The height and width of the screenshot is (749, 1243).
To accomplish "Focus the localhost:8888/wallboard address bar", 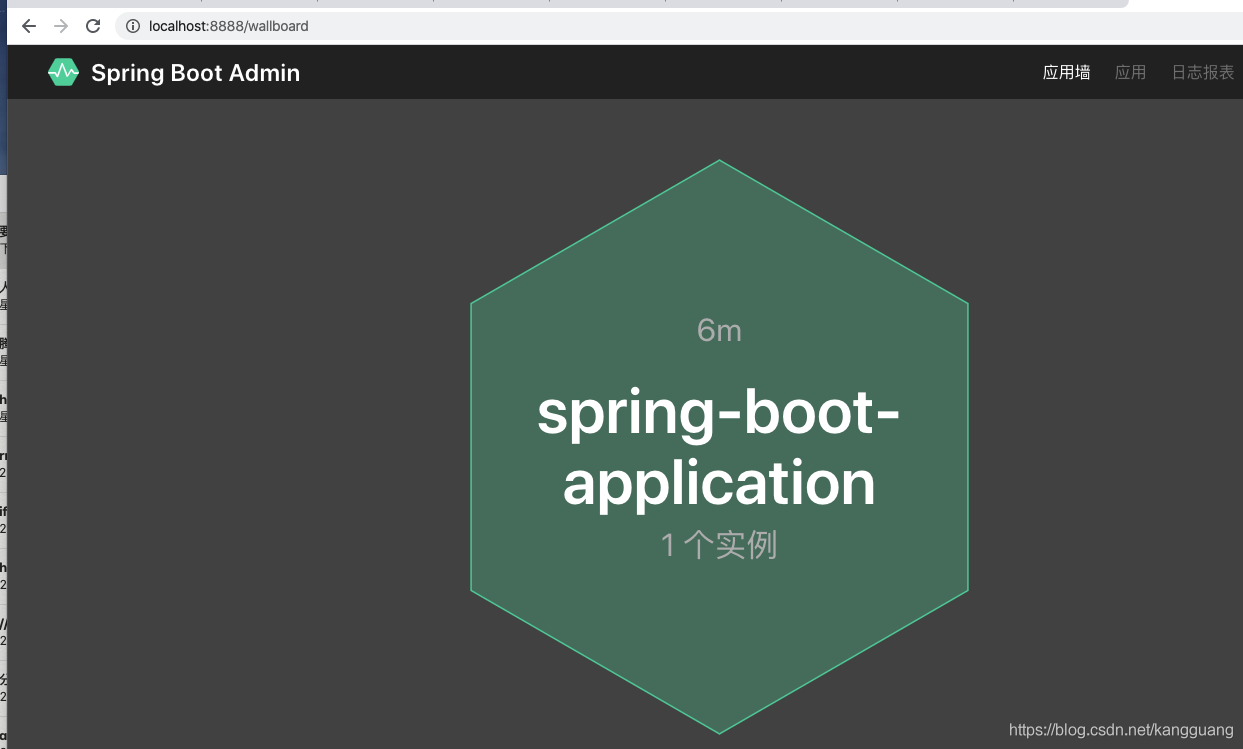I will (x=679, y=26).
